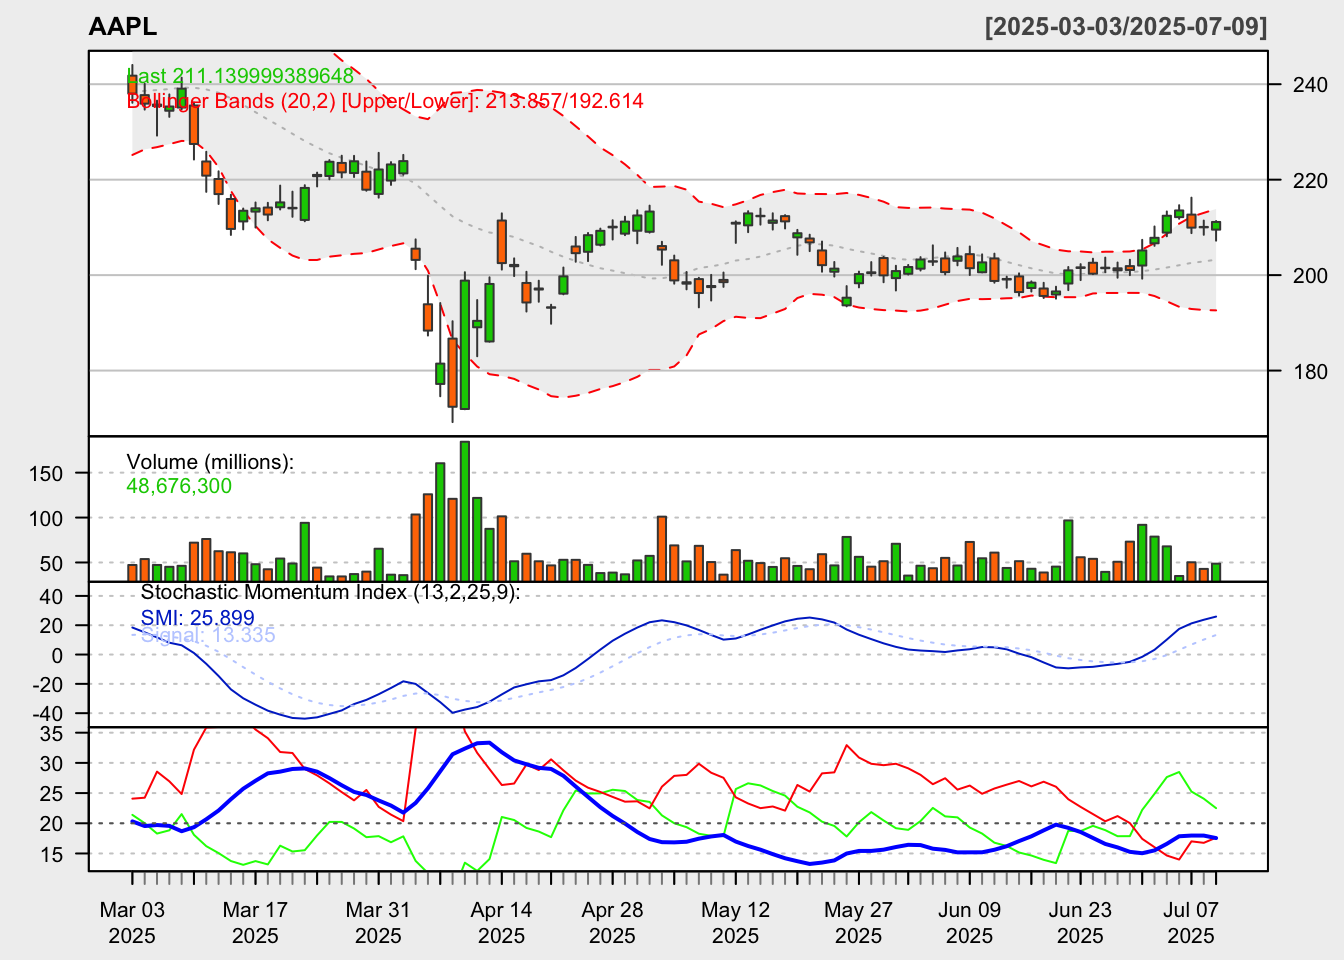Click the May 27 2025 date label
Screen dimensions: 1344x960
858,923
